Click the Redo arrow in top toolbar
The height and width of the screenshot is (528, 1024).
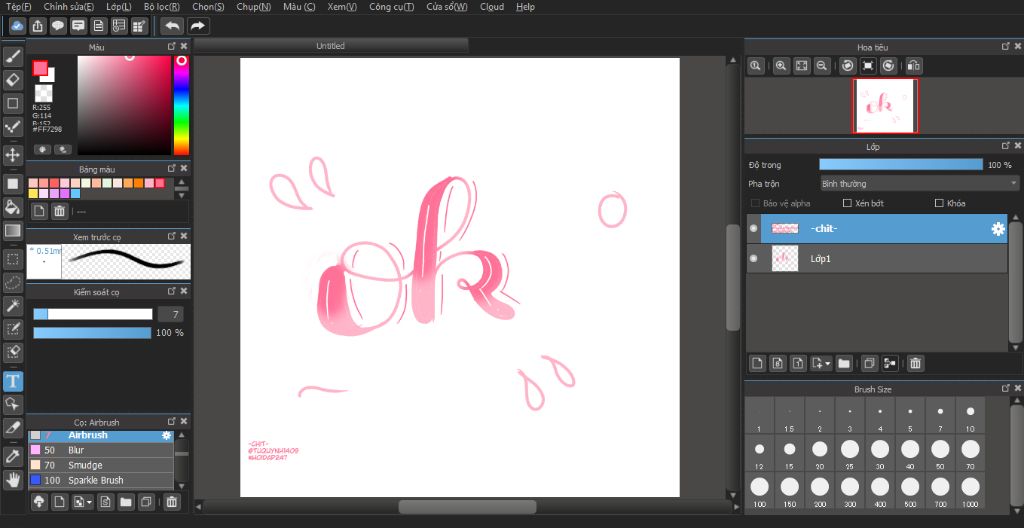[x=197, y=26]
